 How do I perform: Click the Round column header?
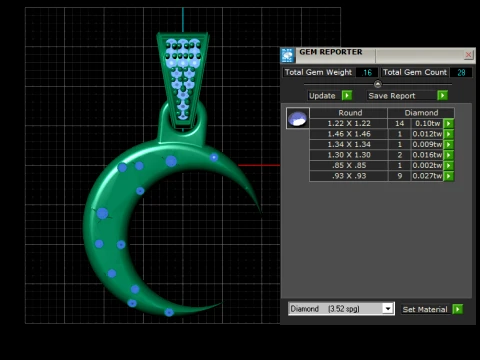[350, 113]
